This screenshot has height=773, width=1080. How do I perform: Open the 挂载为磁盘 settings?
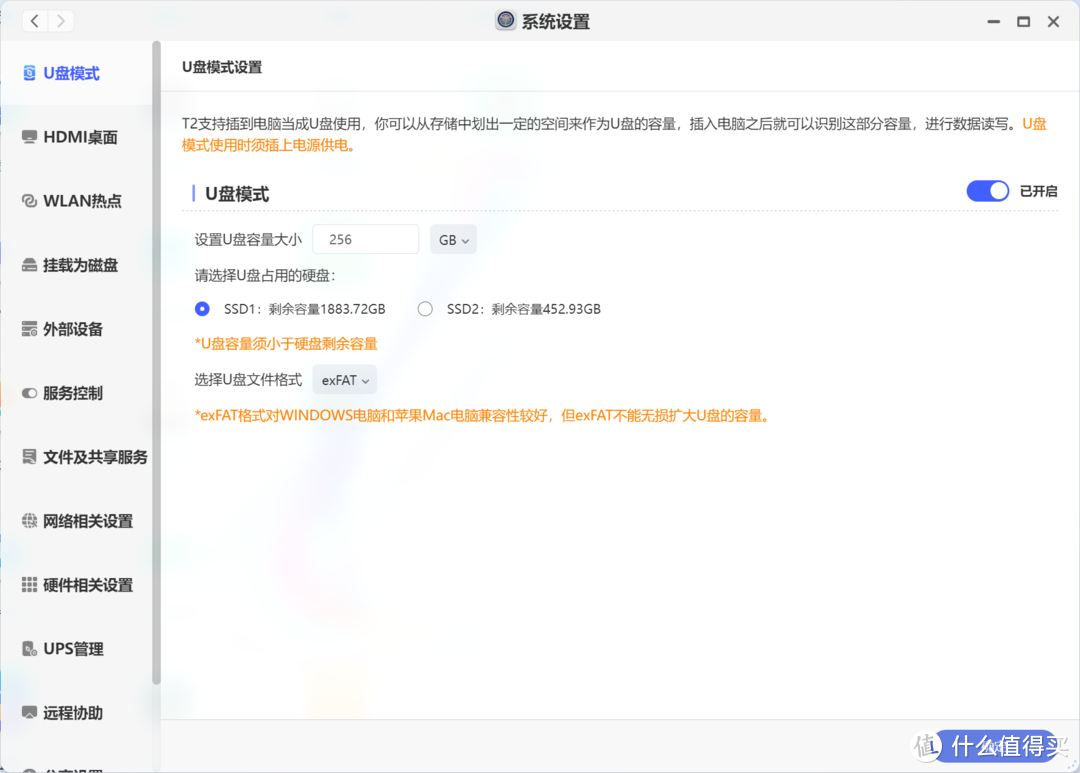click(x=72, y=264)
